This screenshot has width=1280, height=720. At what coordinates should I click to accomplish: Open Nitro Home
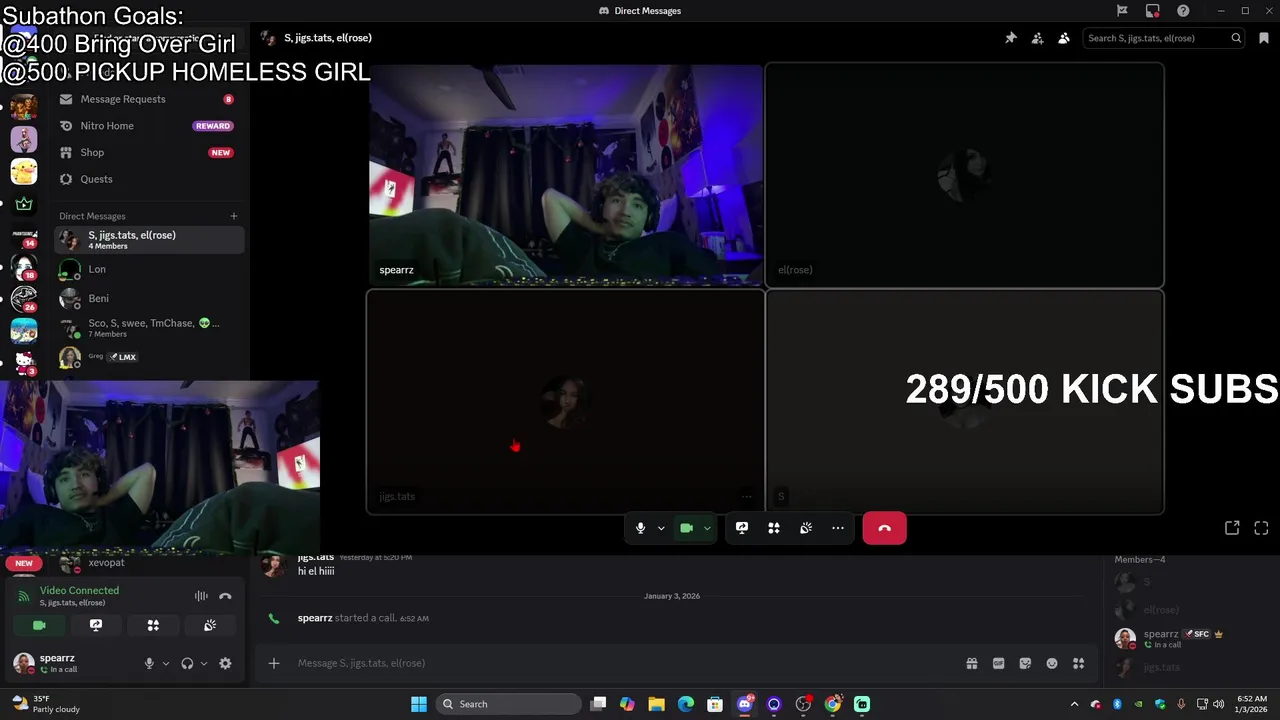tap(149, 126)
